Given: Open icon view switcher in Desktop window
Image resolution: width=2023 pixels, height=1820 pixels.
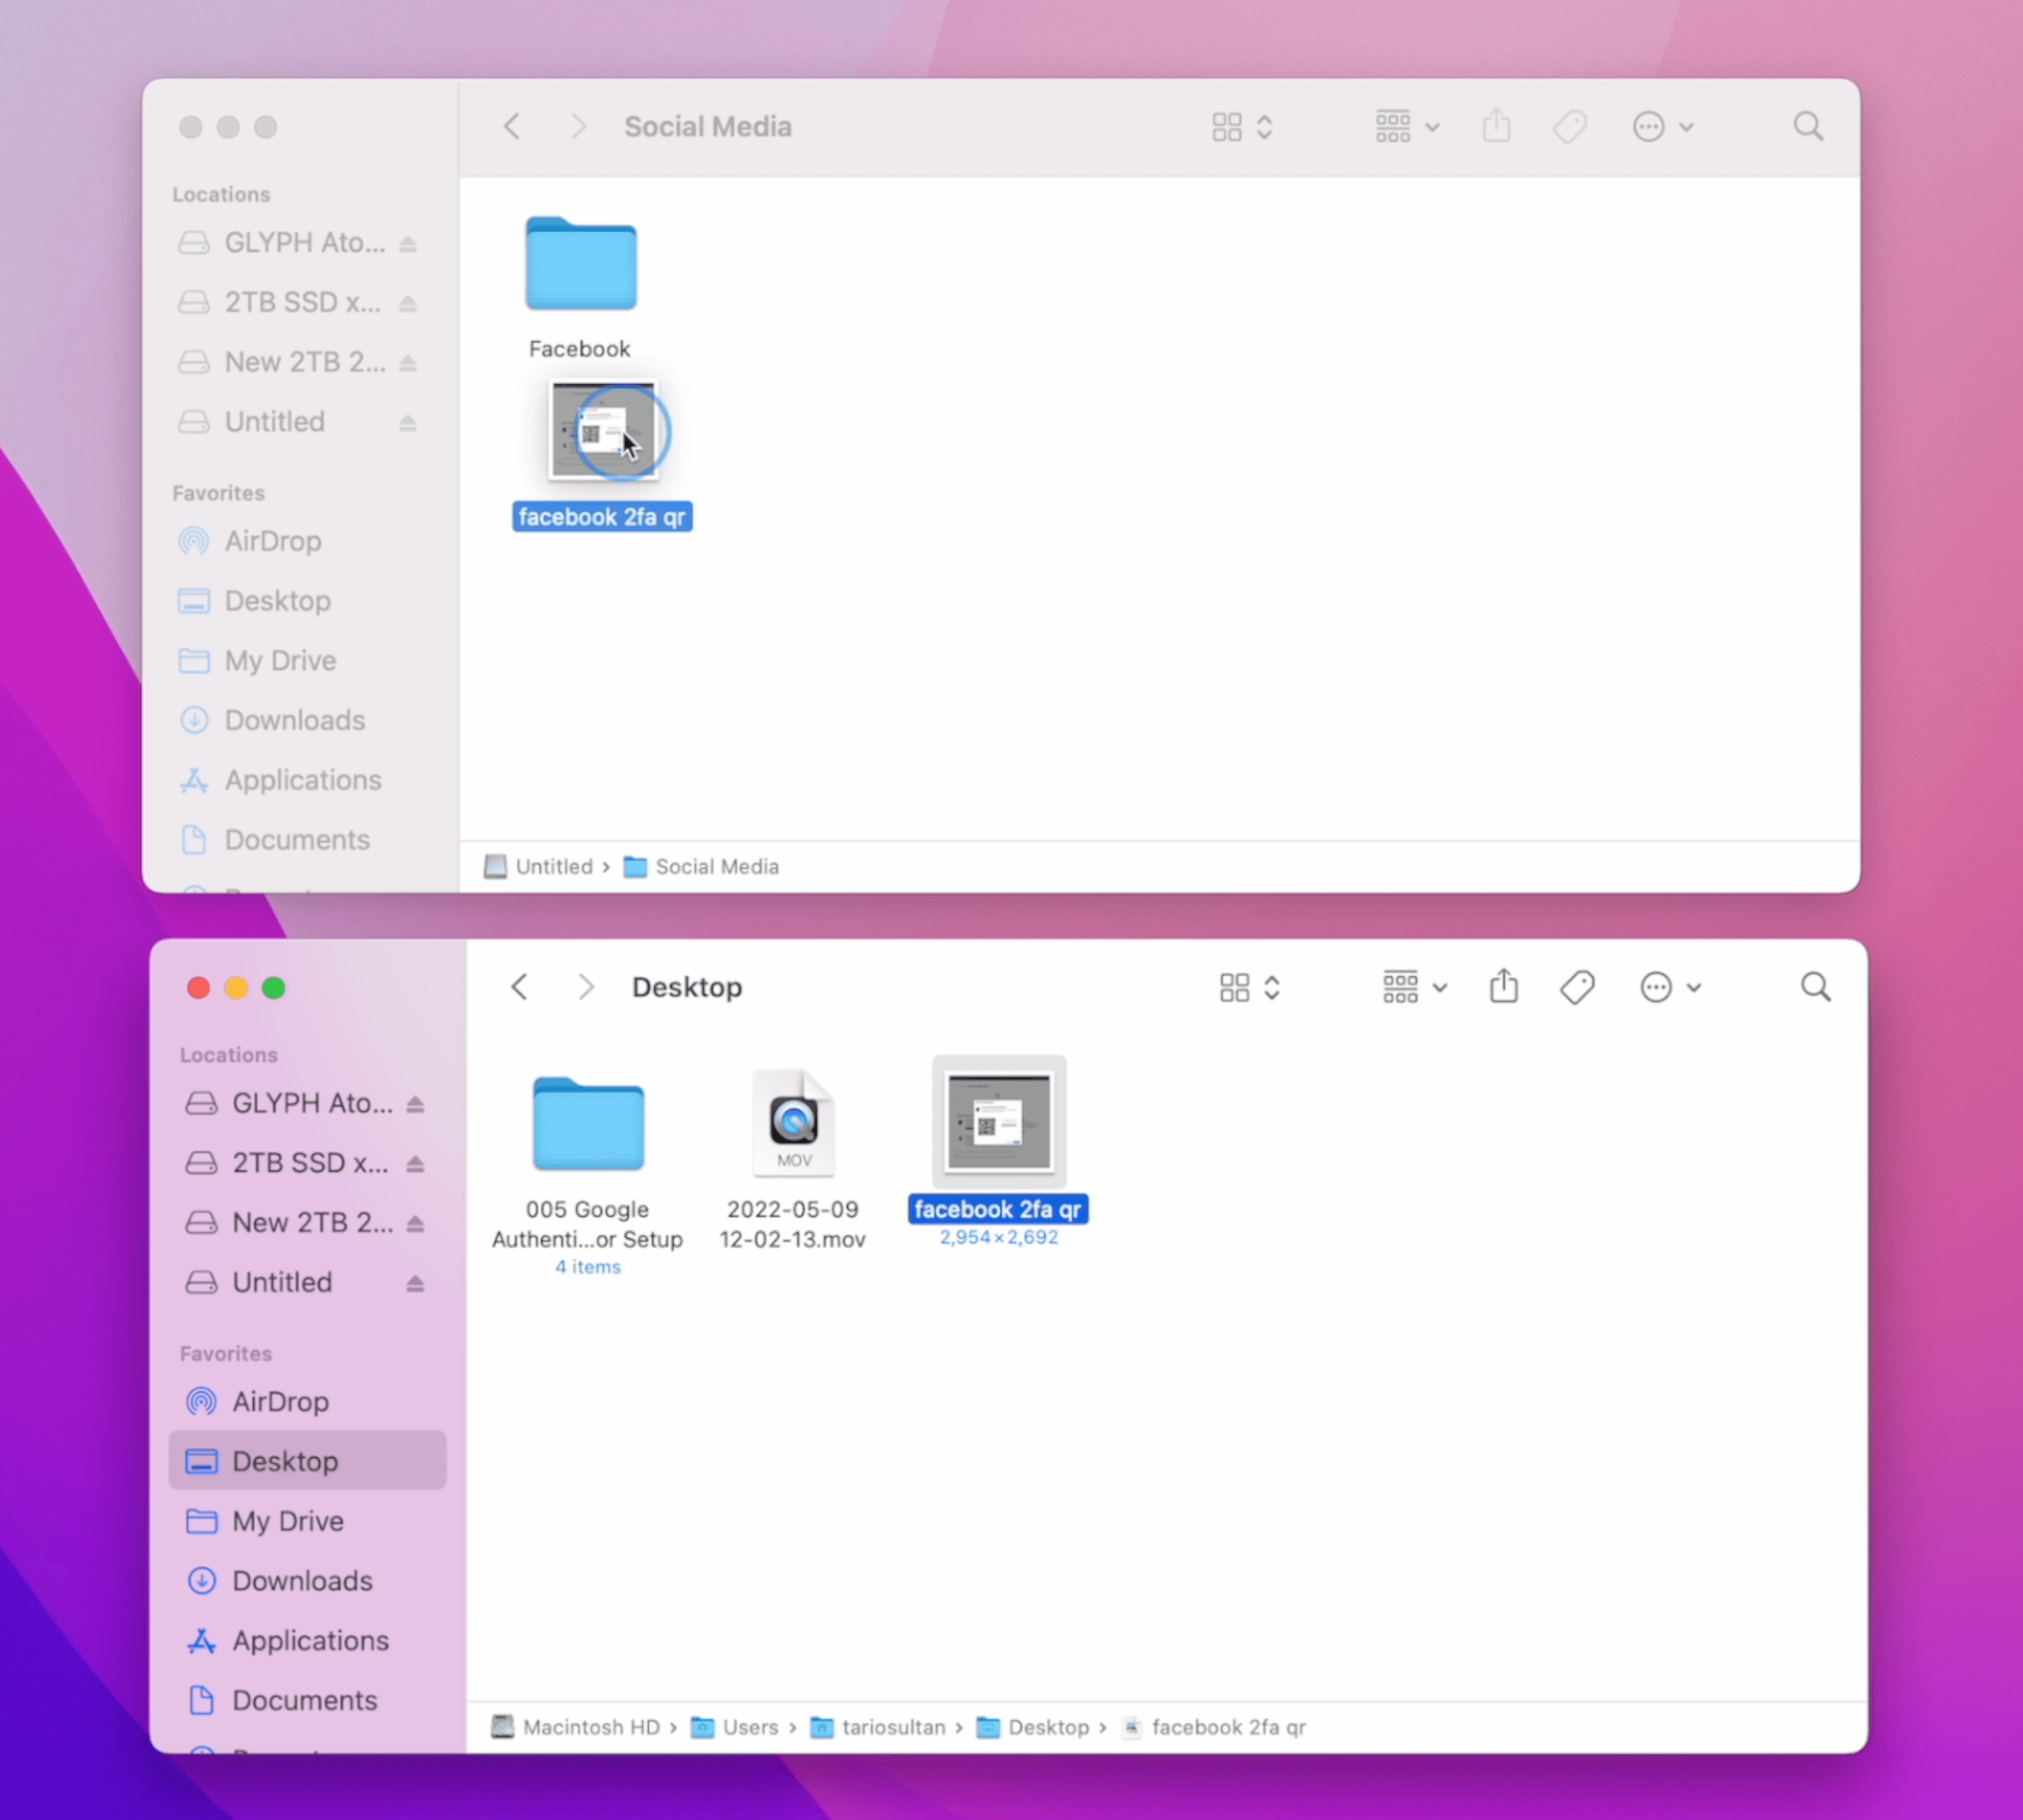Looking at the screenshot, I should tap(1249, 987).
